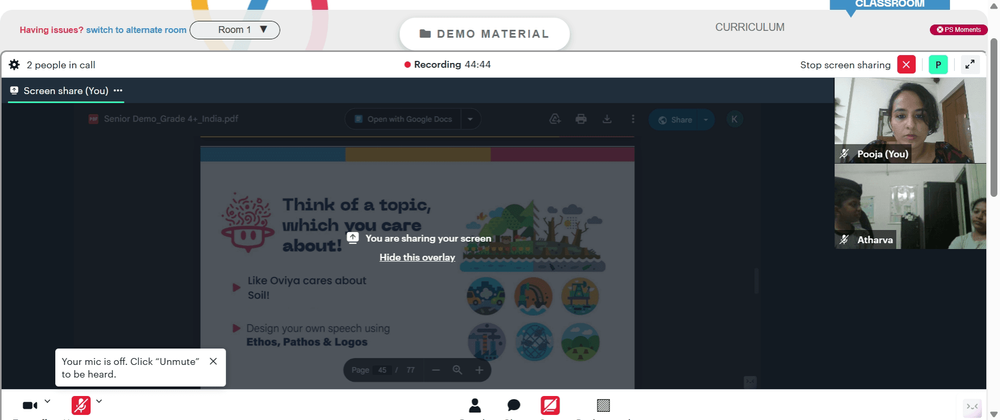Open the people participants icon
Screen dimensions: 1000x420
point(474,405)
